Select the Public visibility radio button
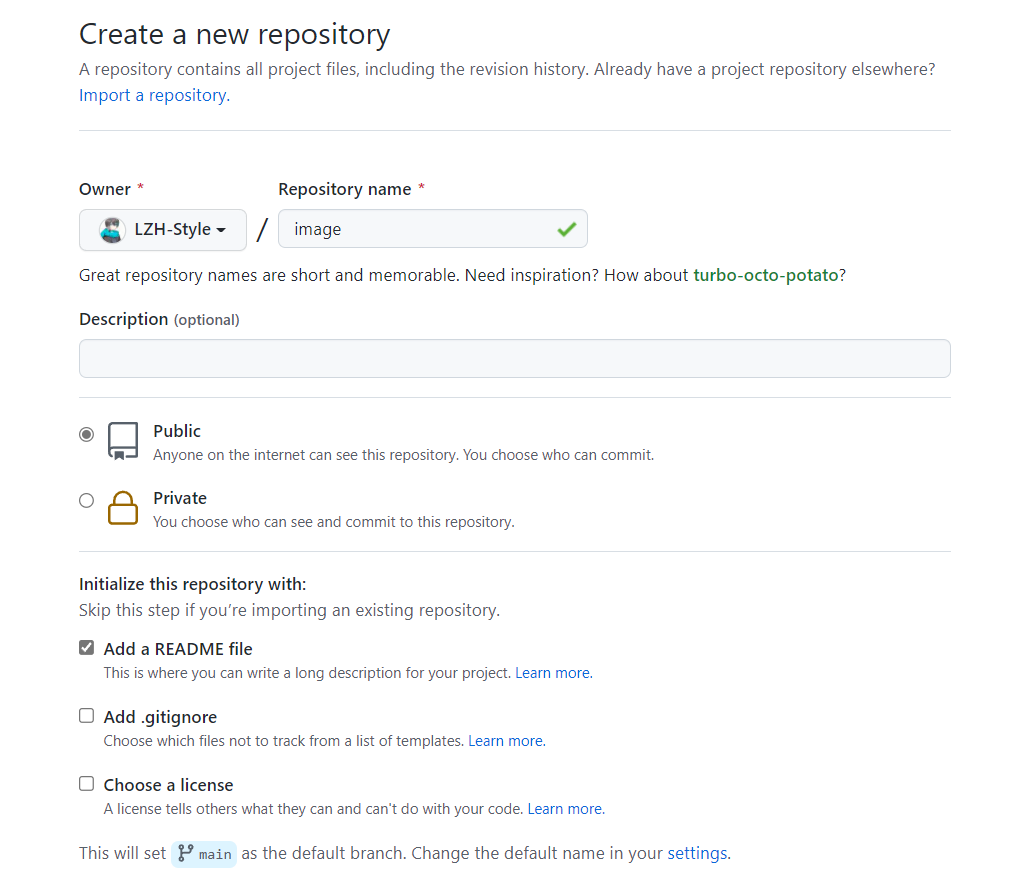The width and height of the screenshot is (1032, 885). point(87,434)
